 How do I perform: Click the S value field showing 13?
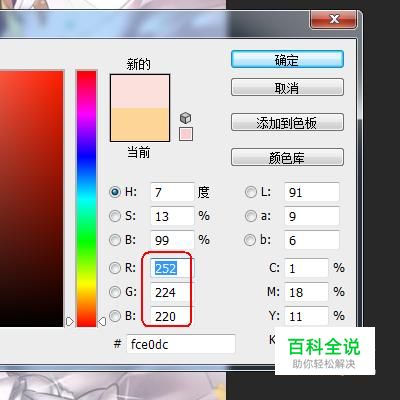click(x=172, y=216)
